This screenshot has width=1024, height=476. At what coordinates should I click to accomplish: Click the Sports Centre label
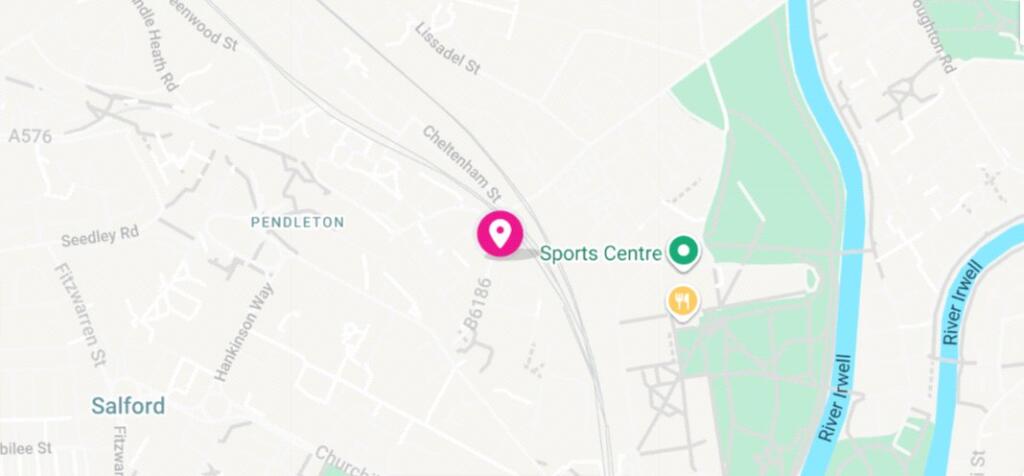601,253
